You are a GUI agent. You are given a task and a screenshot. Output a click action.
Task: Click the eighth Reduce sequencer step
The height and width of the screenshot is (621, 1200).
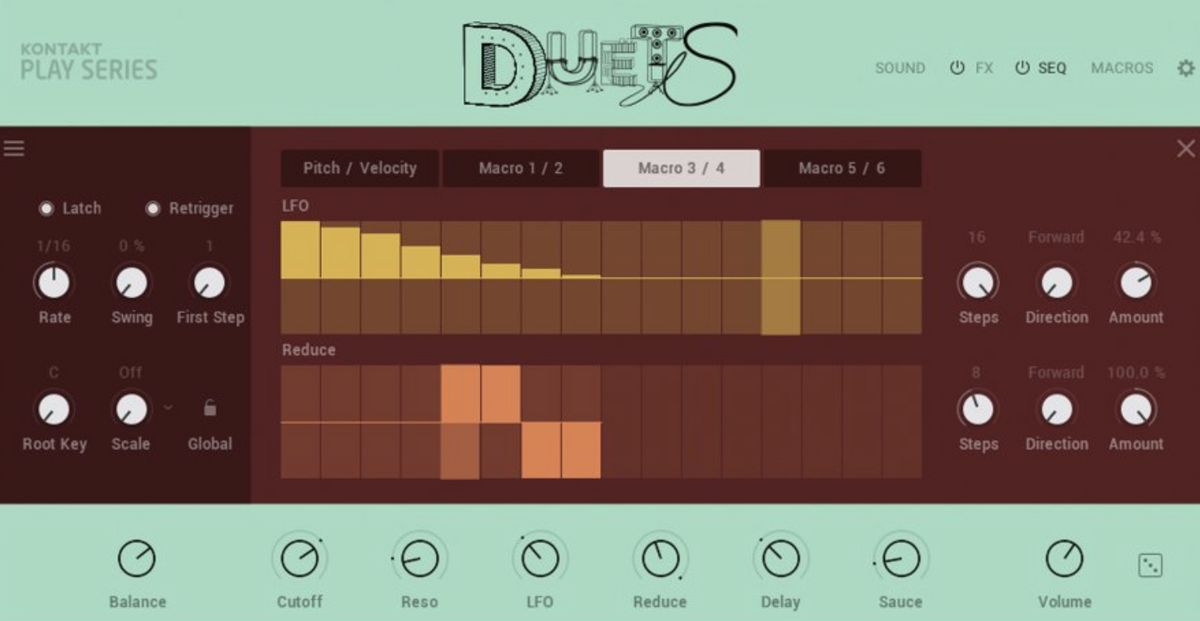coord(581,450)
